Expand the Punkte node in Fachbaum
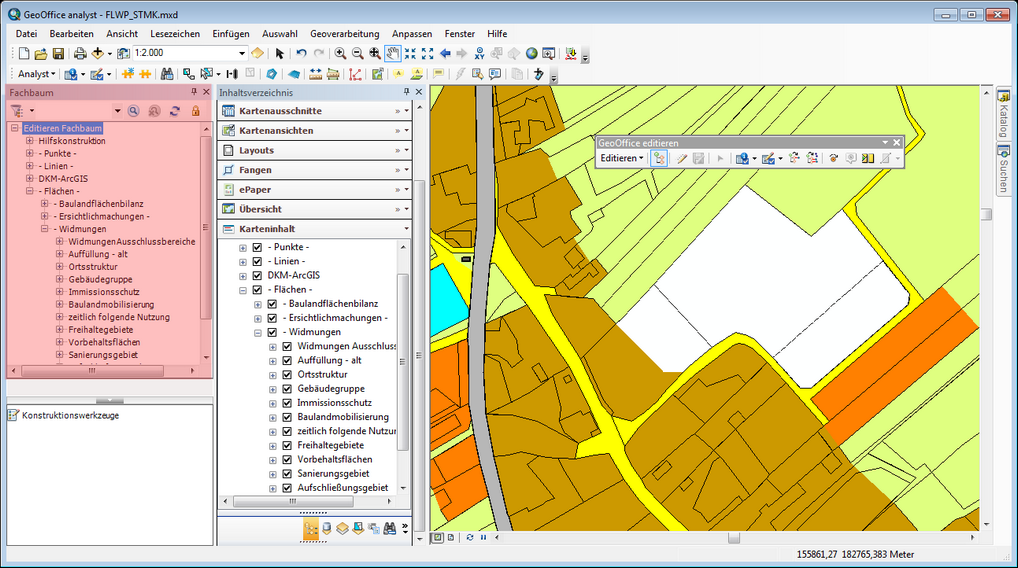1018x568 pixels. pyautogui.click(x=30, y=153)
